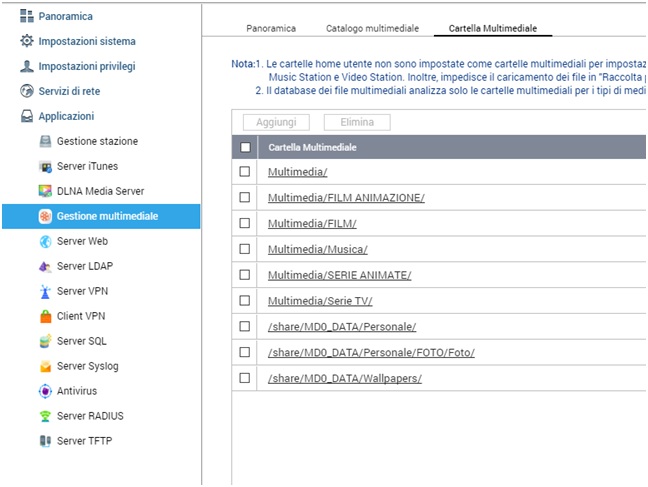The height and width of the screenshot is (487, 648).
Task: Toggle the select-all checkbox in table header
Action: [x=245, y=147]
